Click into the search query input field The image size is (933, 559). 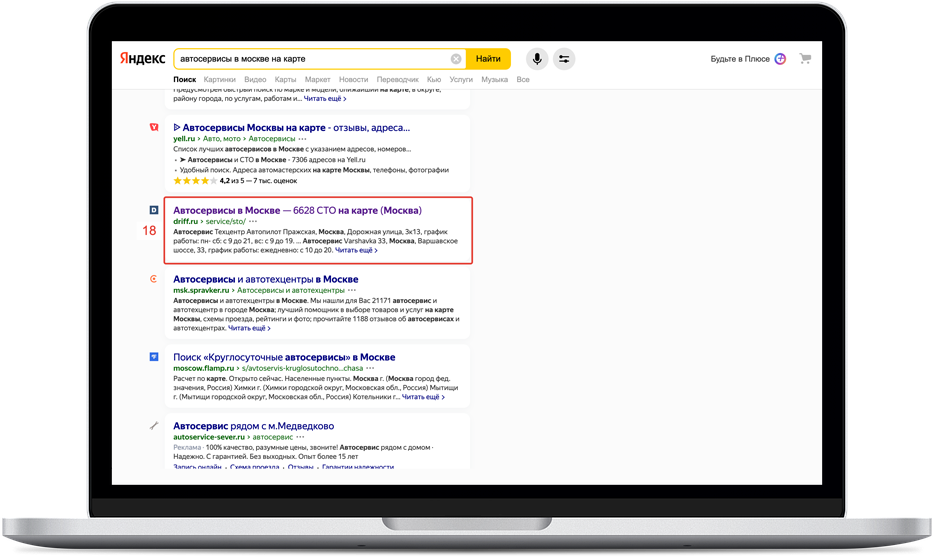(310, 59)
